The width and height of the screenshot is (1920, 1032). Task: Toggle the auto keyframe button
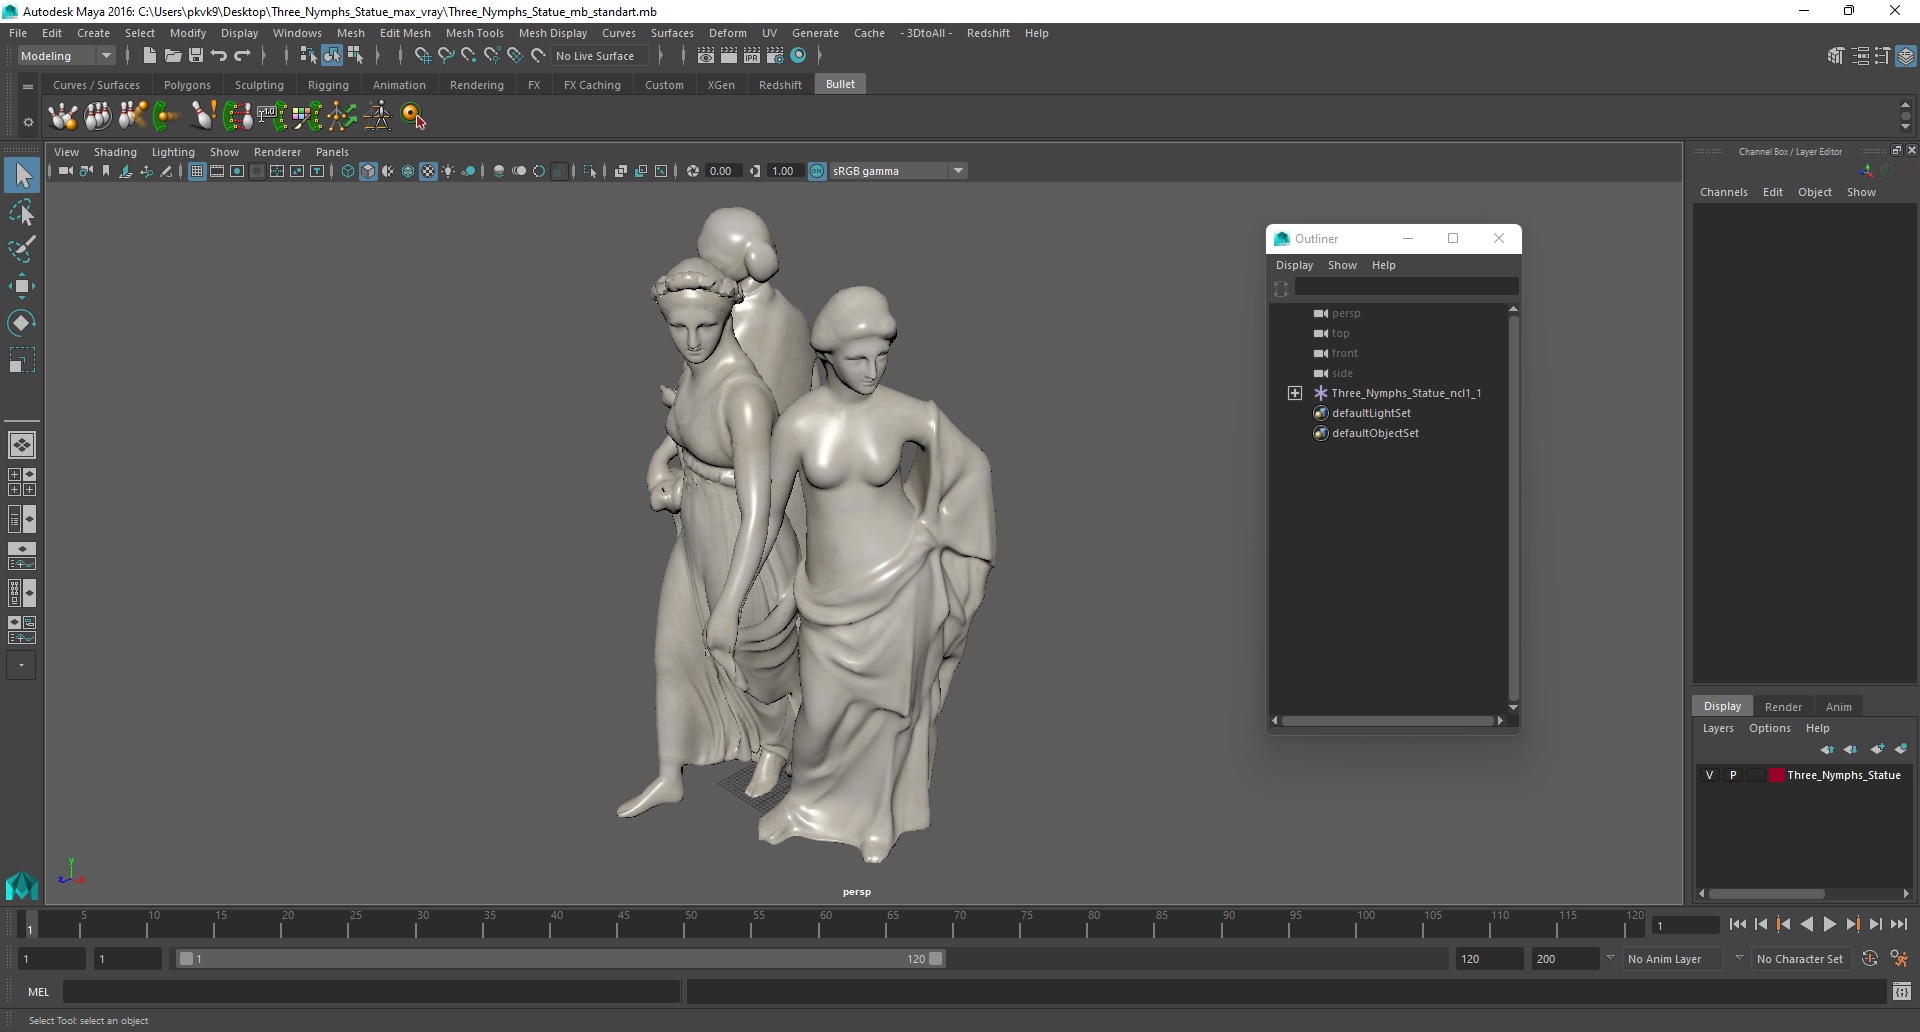[1869, 959]
